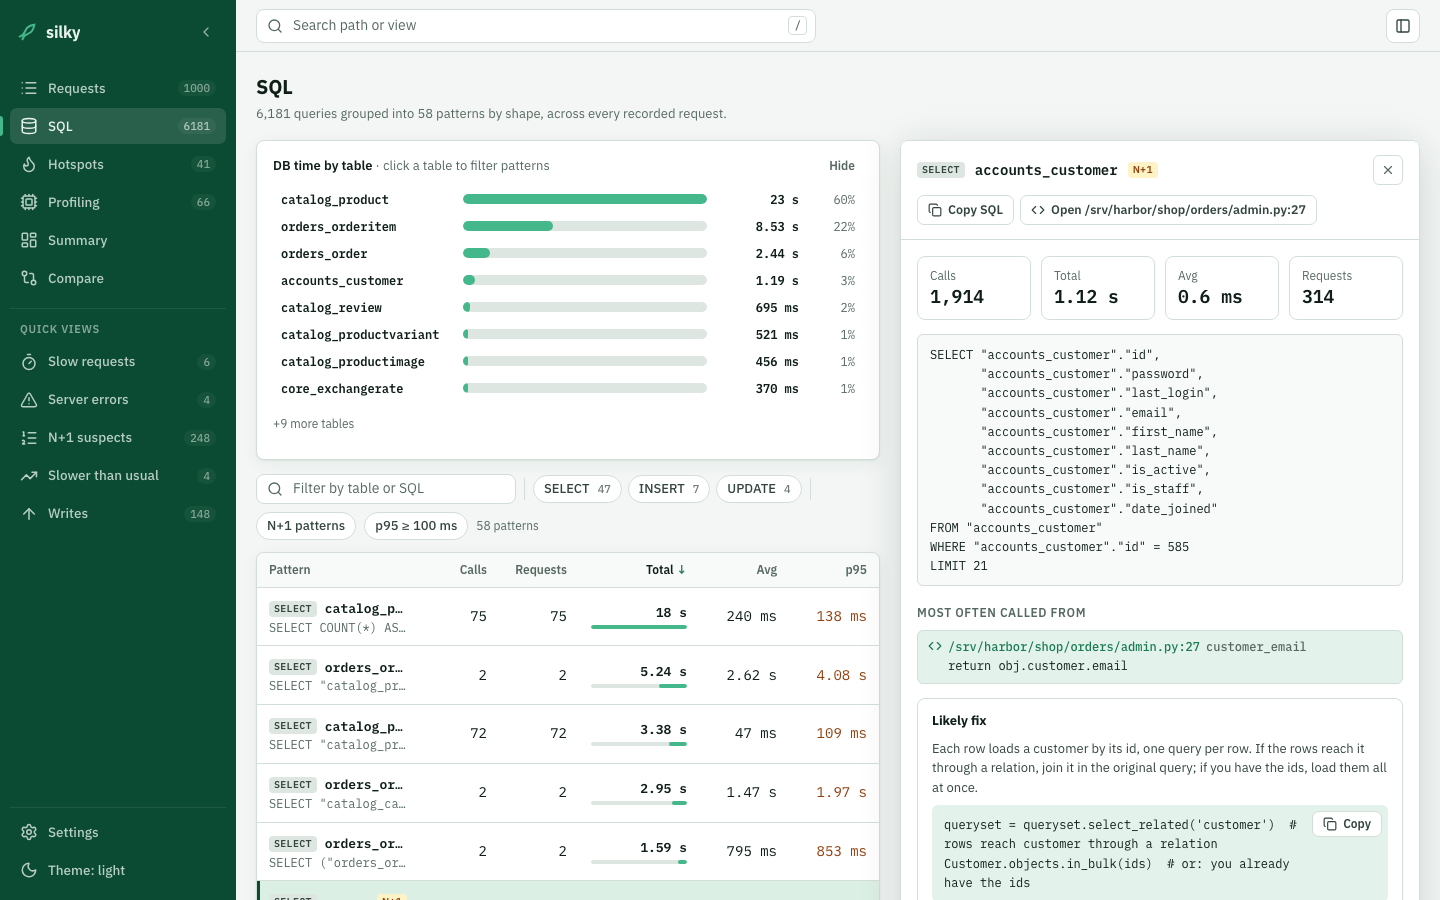Close the accounts_customer detail panel
The height and width of the screenshot is (900, 1440).
(1388, 170)
